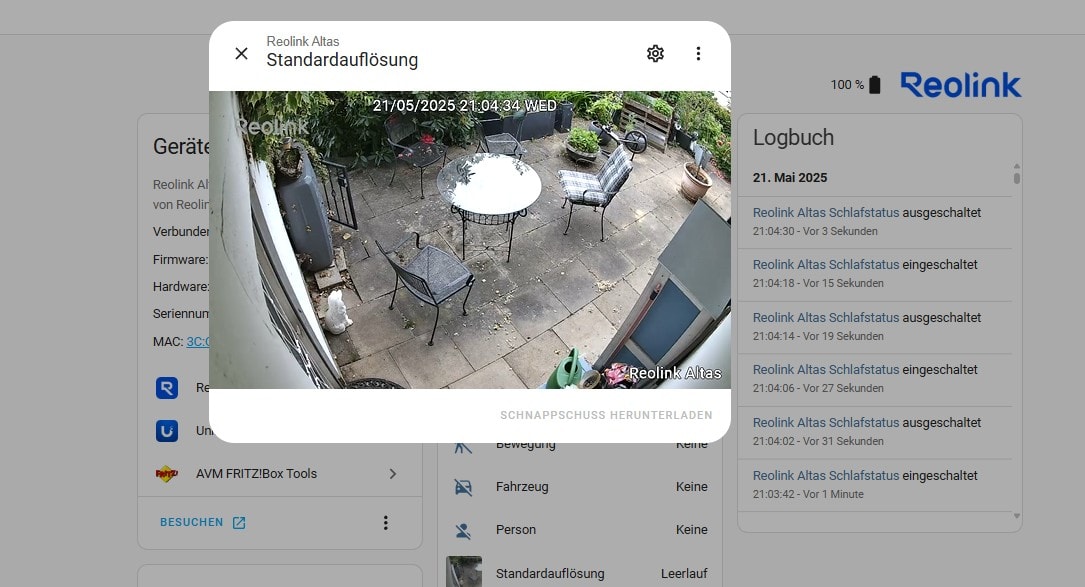1085x587 pixels.
Task: Click the Reolink Altas subtitle in dialog header
Action: [302, 42]
